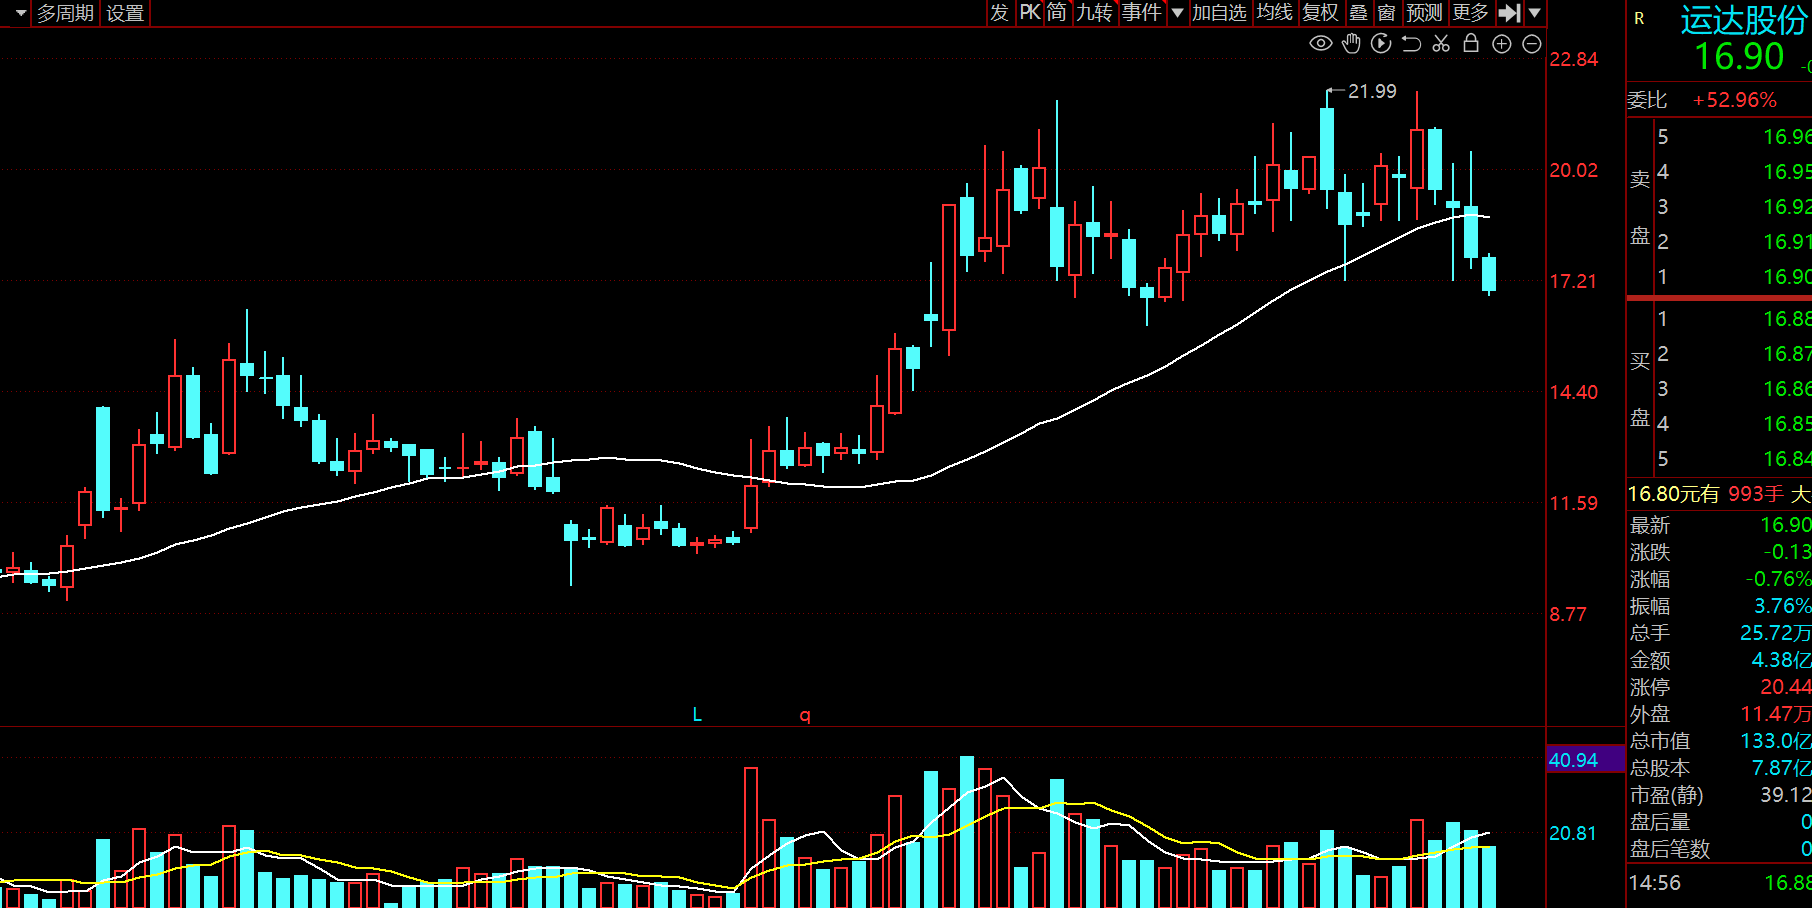Open the dropdown arrow left of 多周期
This screenshot has height=908, width=1812.
[20, 13]
